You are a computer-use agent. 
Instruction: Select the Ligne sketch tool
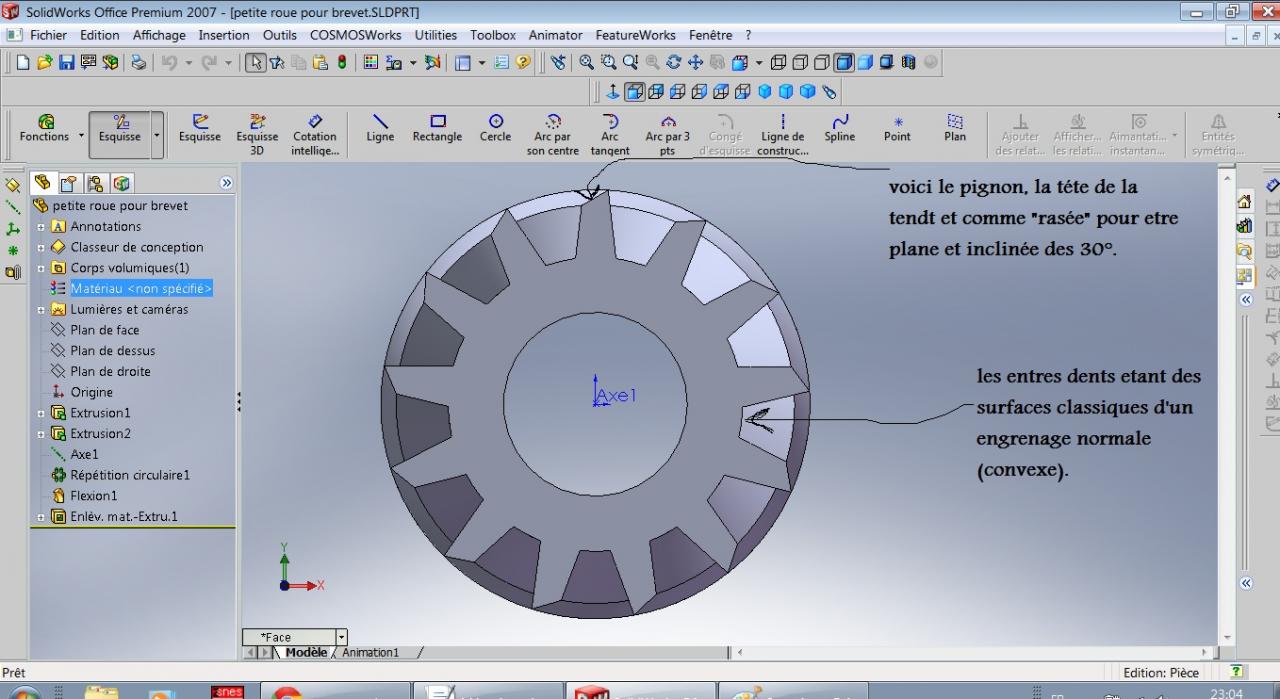[380, 128]
